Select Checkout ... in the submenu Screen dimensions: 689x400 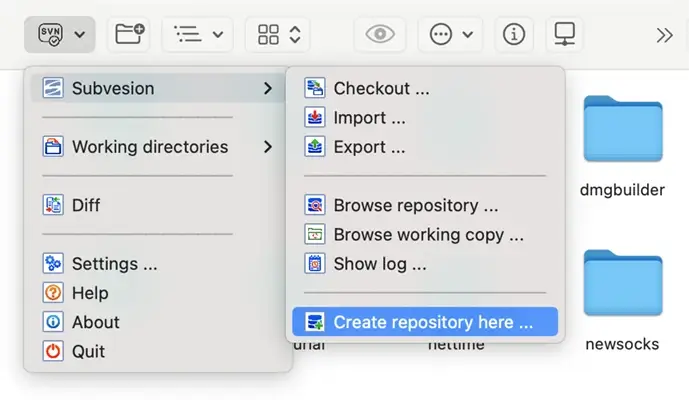click(x=425, y=88)
